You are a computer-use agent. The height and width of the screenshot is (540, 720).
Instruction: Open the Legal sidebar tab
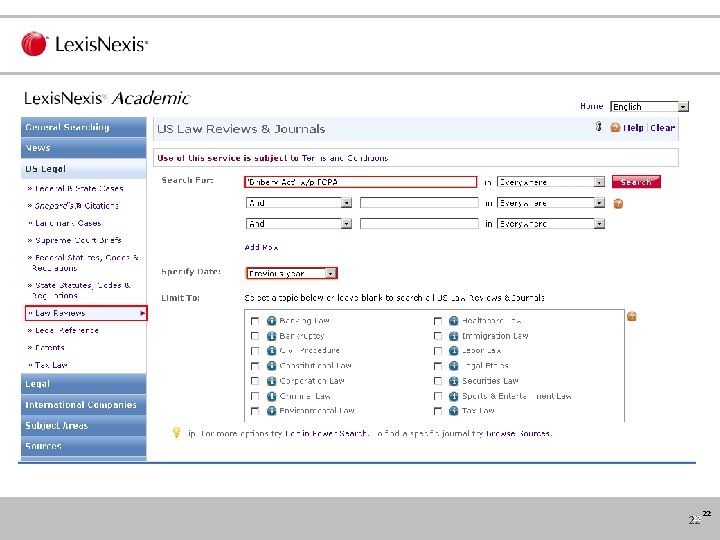(84, 384)
